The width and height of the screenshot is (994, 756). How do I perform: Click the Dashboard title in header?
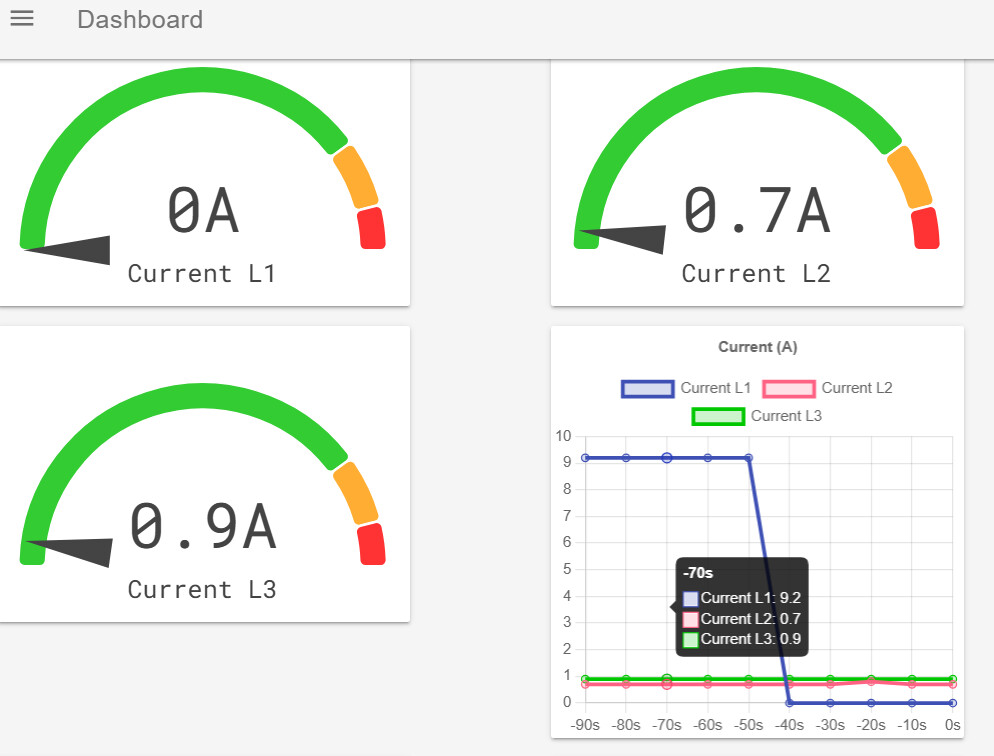(x=140, y=20)
